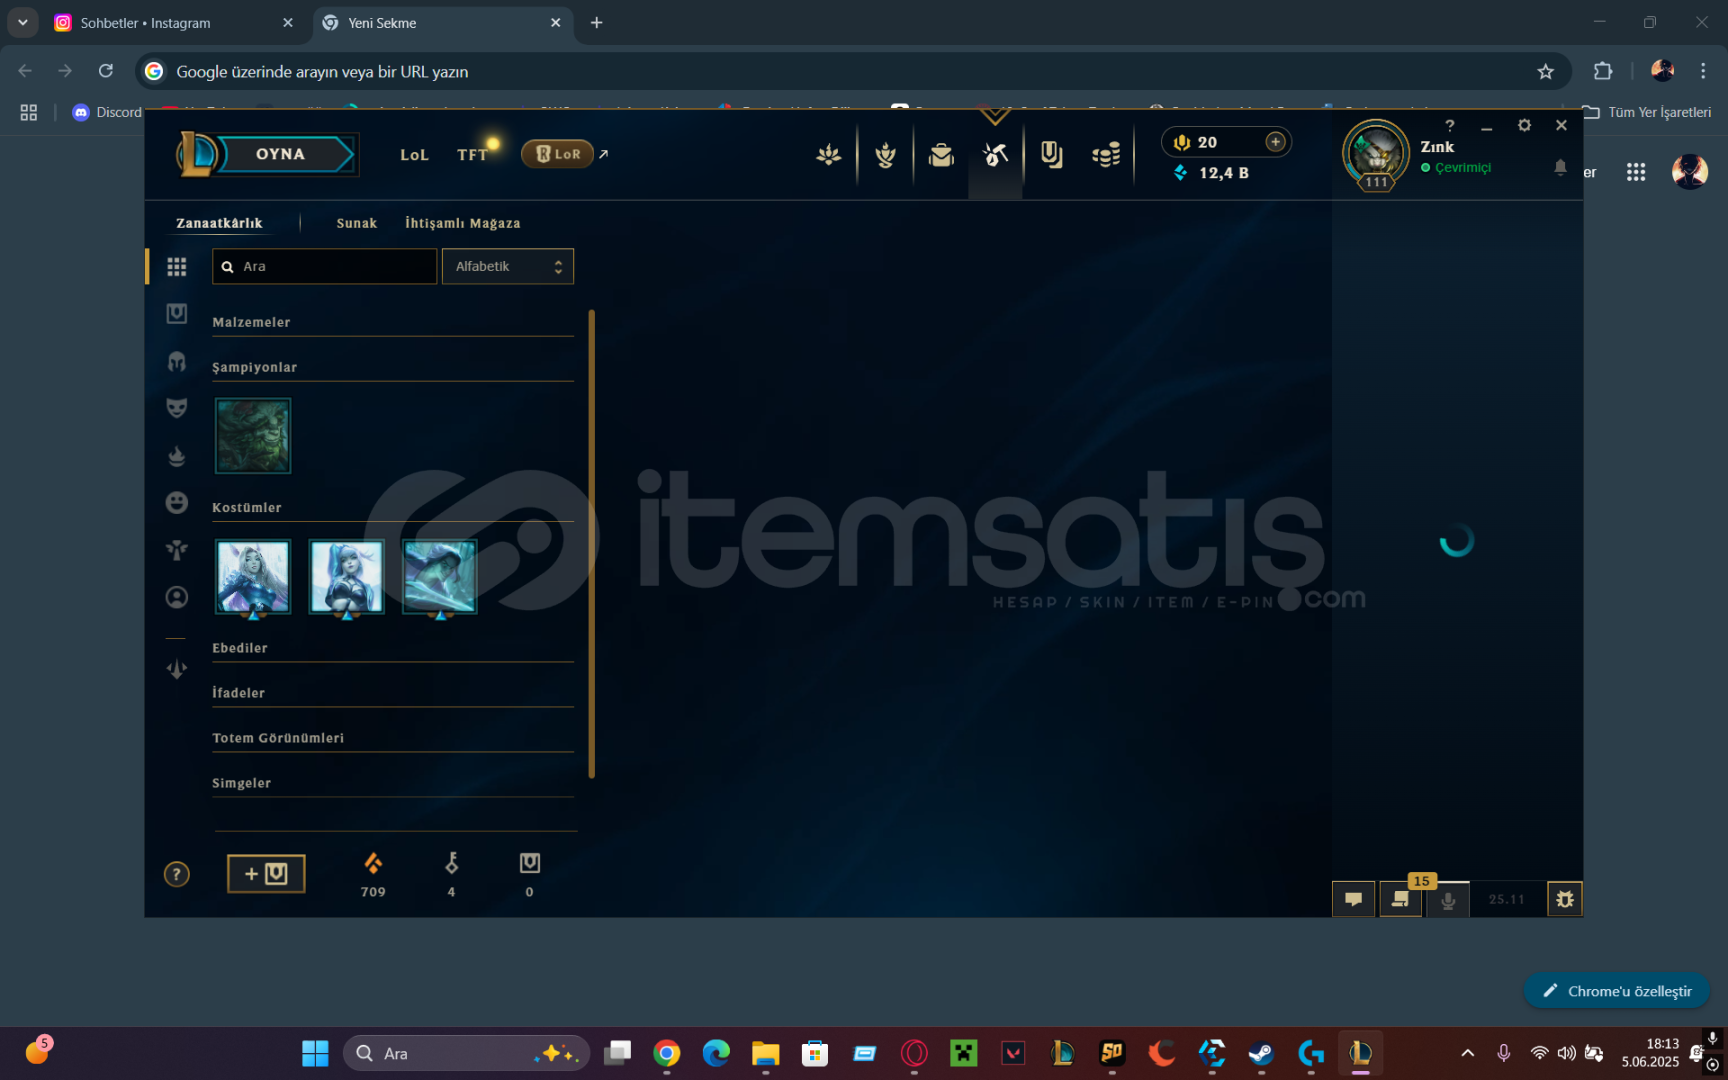Screen dimensions: 1728x1080
Task: Select the second skin shard under Kostümler
Action: [346, 577]
